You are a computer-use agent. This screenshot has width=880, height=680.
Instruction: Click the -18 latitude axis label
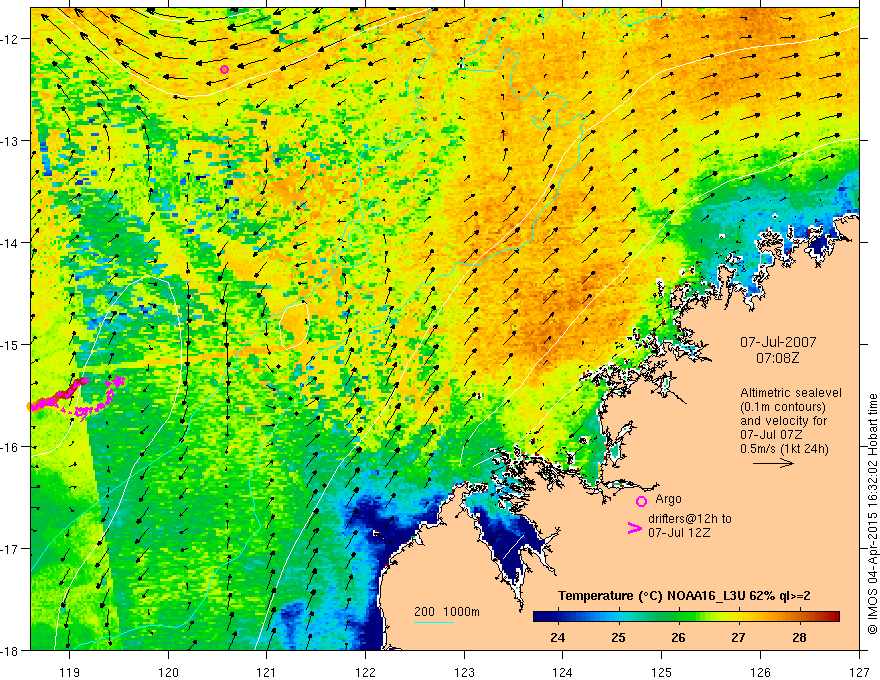point(10,650)
